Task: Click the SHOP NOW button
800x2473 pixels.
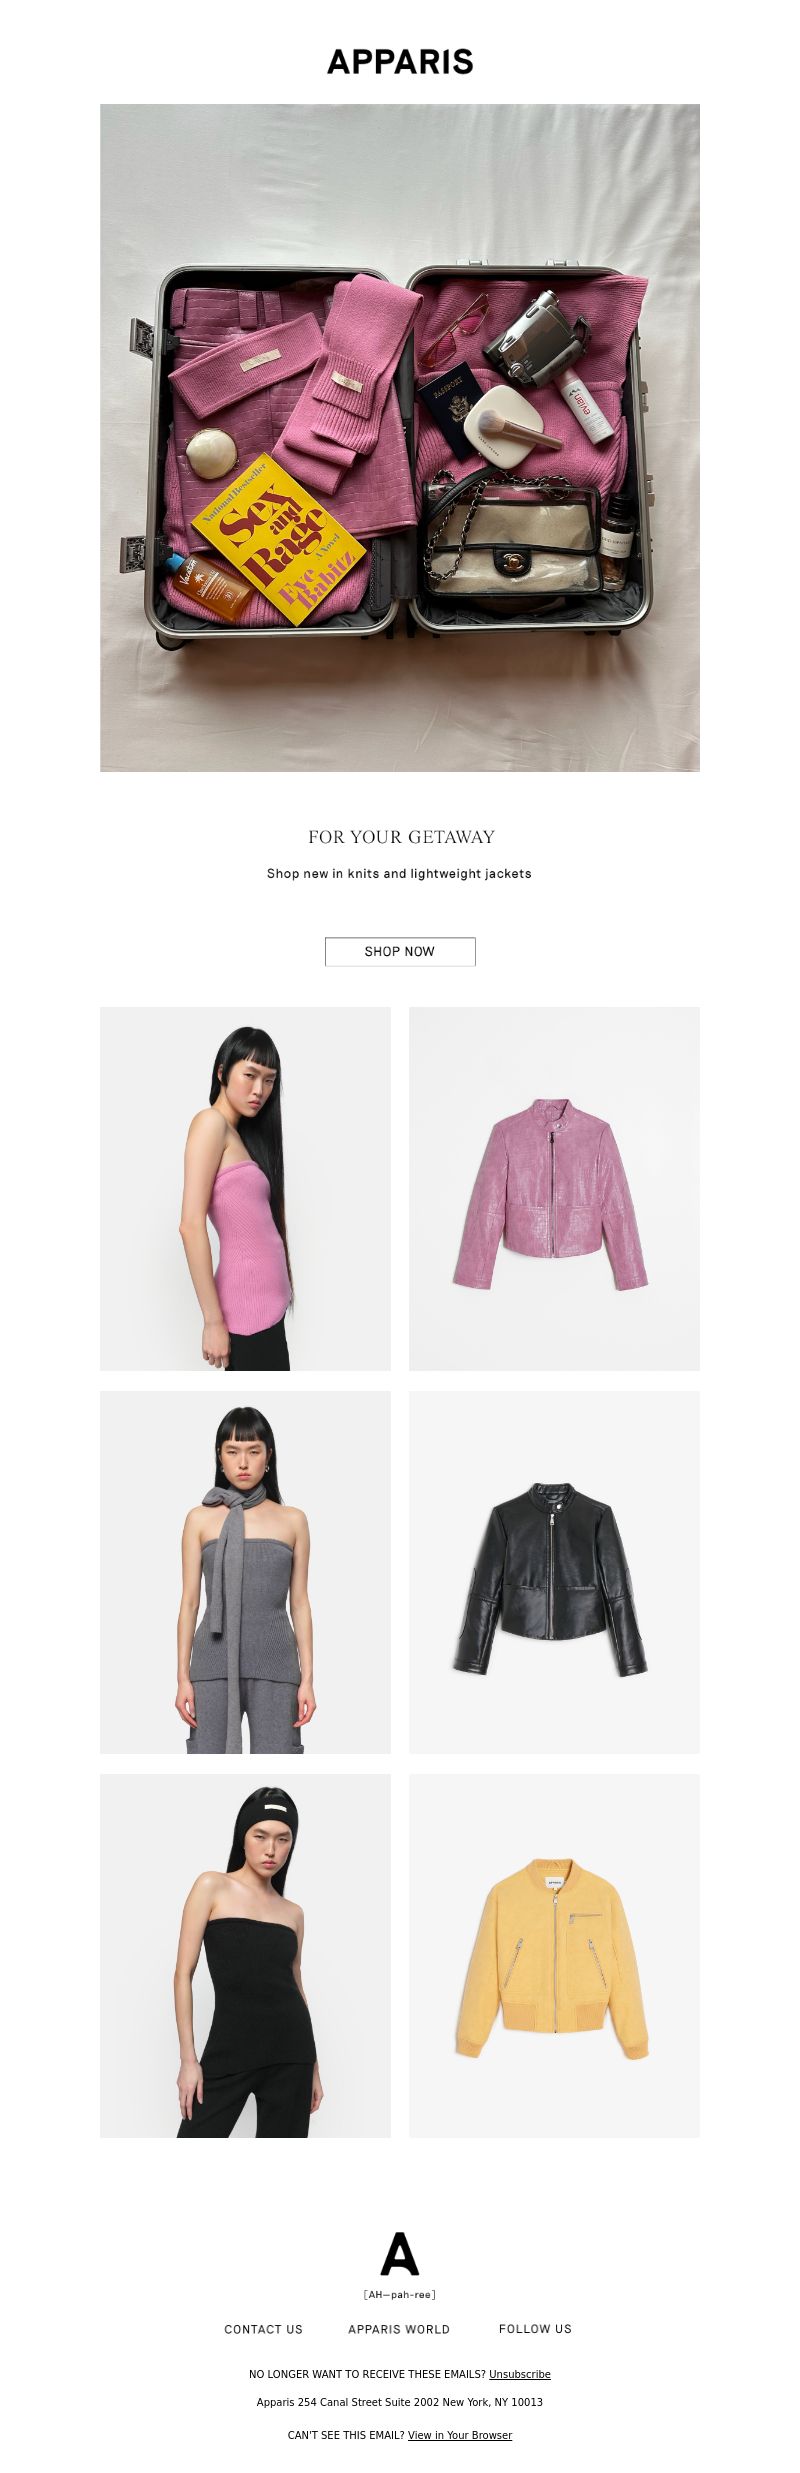Action: [400, 951]
